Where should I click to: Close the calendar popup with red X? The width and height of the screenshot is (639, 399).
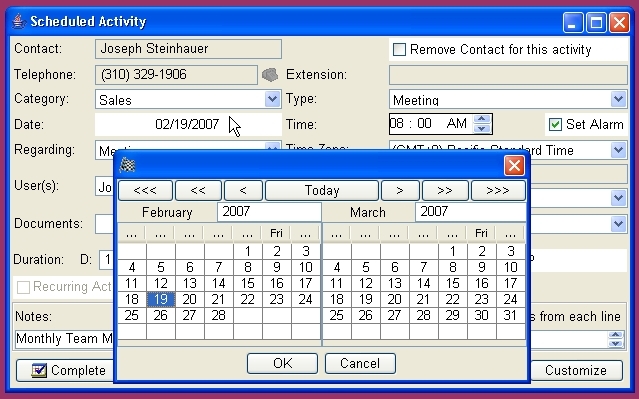(x=514, y=165)
